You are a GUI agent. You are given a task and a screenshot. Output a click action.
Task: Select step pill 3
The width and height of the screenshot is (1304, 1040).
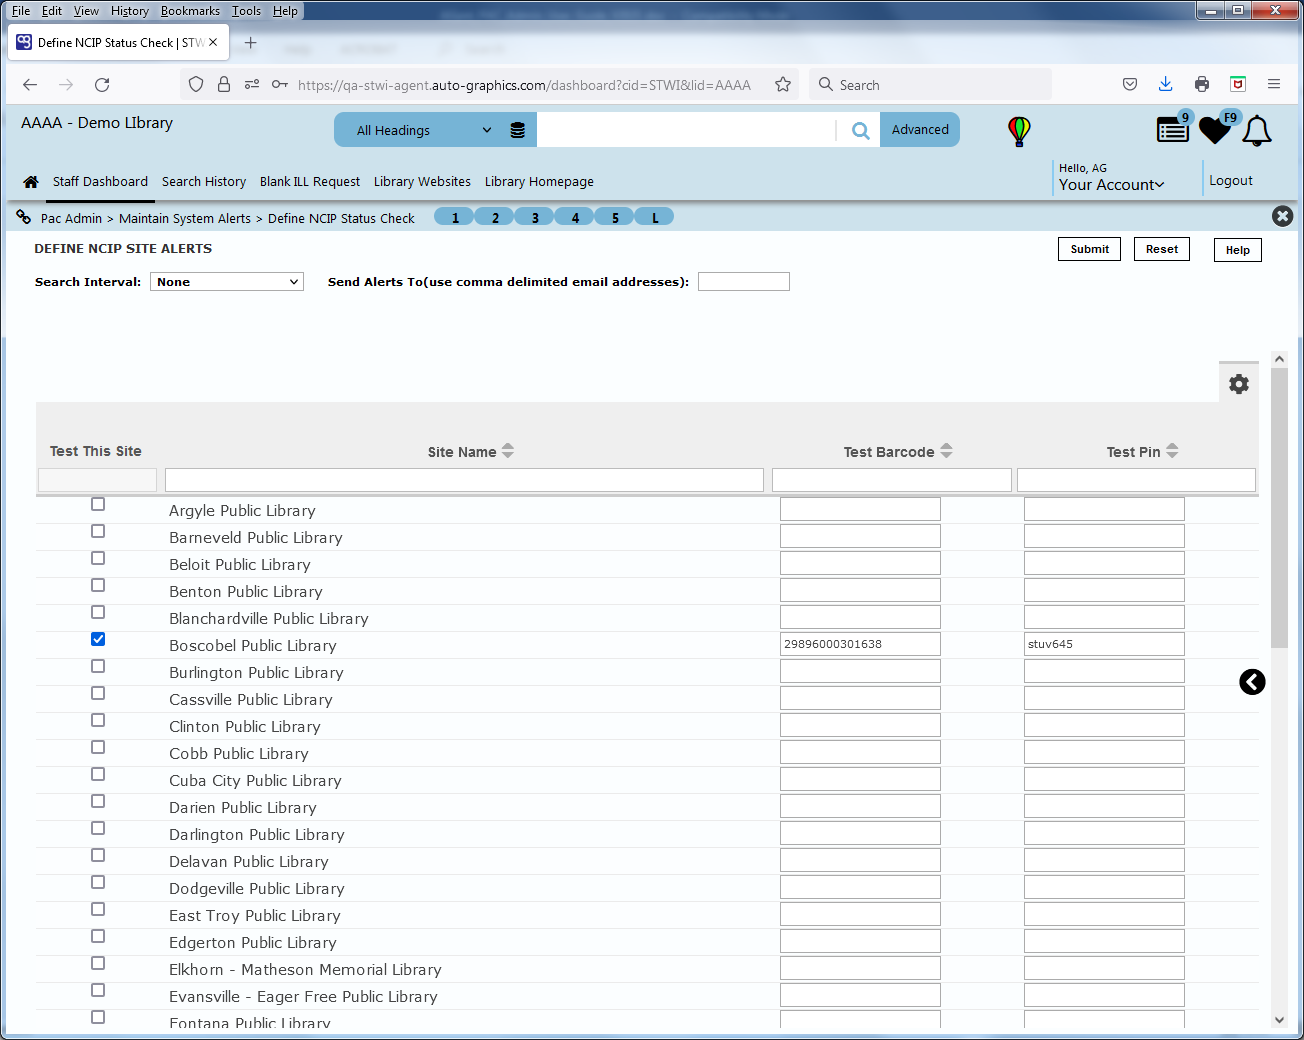(x=535, y=217)
